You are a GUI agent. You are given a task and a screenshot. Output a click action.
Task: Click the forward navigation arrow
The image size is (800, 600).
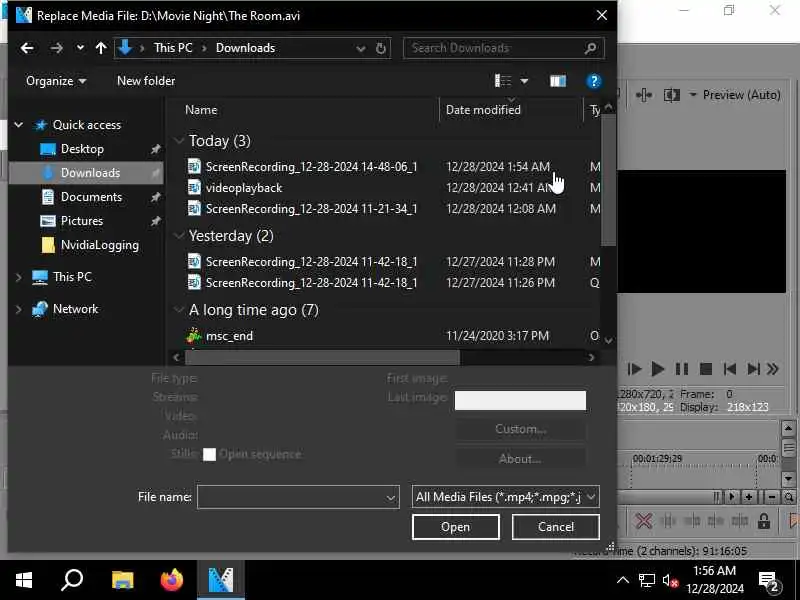pos(56,48)
